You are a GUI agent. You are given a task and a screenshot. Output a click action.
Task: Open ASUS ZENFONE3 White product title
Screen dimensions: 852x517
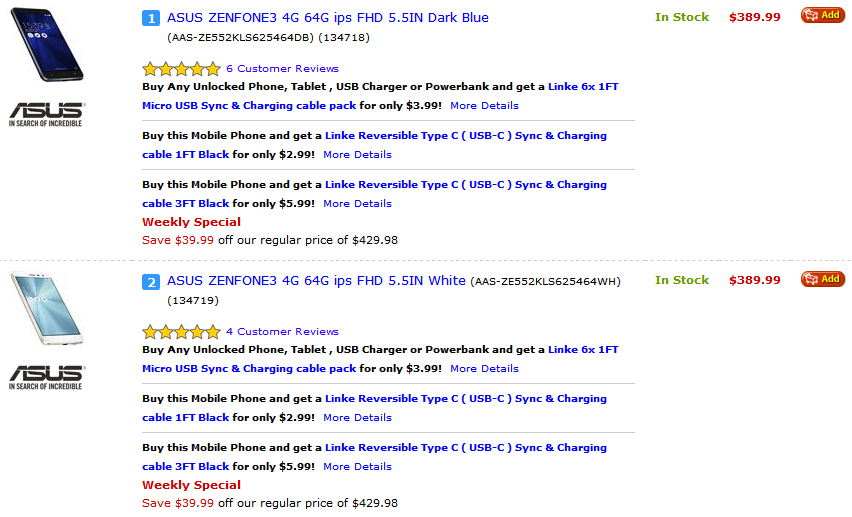click(x=316, y=281)
